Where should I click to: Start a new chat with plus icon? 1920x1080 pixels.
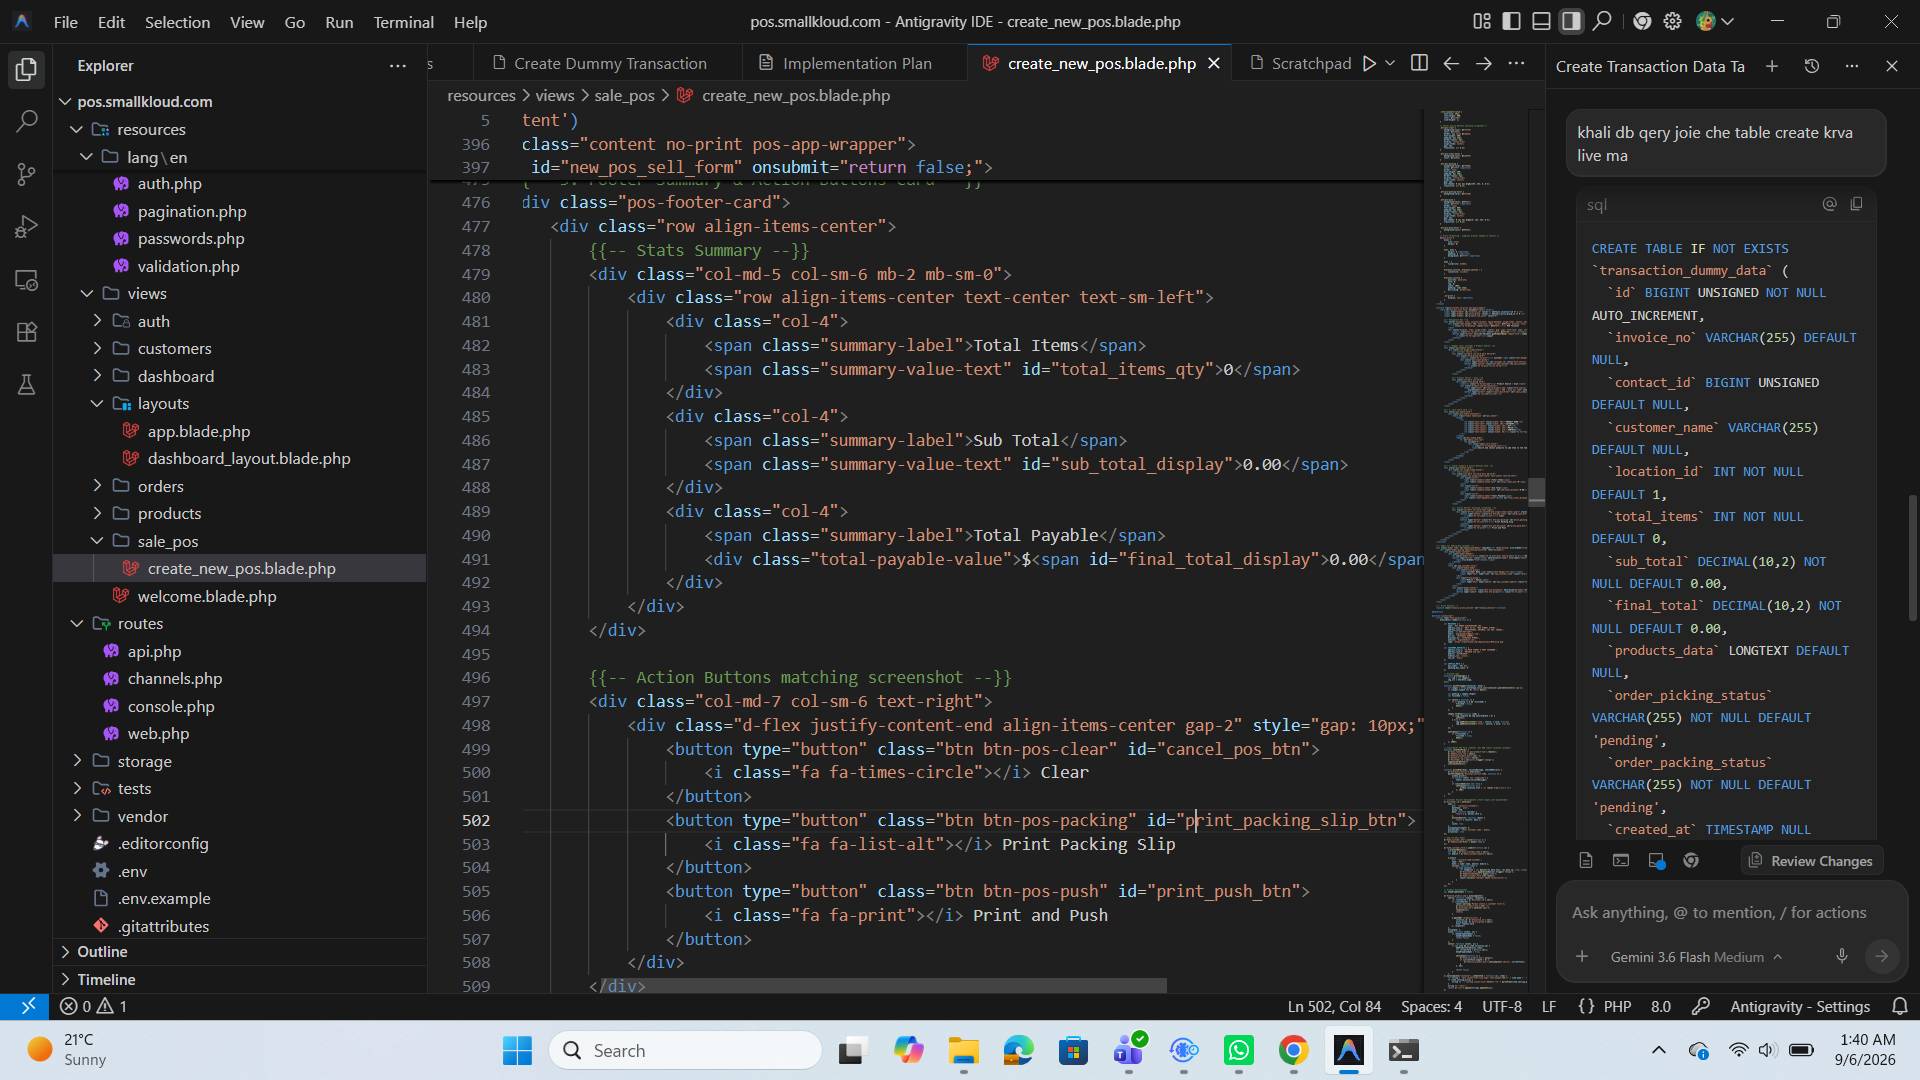pyautogui.click(x=1772, y=66)
